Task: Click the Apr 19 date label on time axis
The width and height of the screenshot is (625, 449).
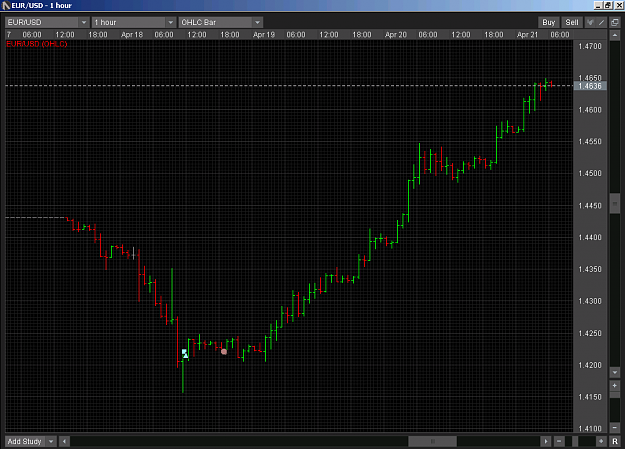Action: 264,35
